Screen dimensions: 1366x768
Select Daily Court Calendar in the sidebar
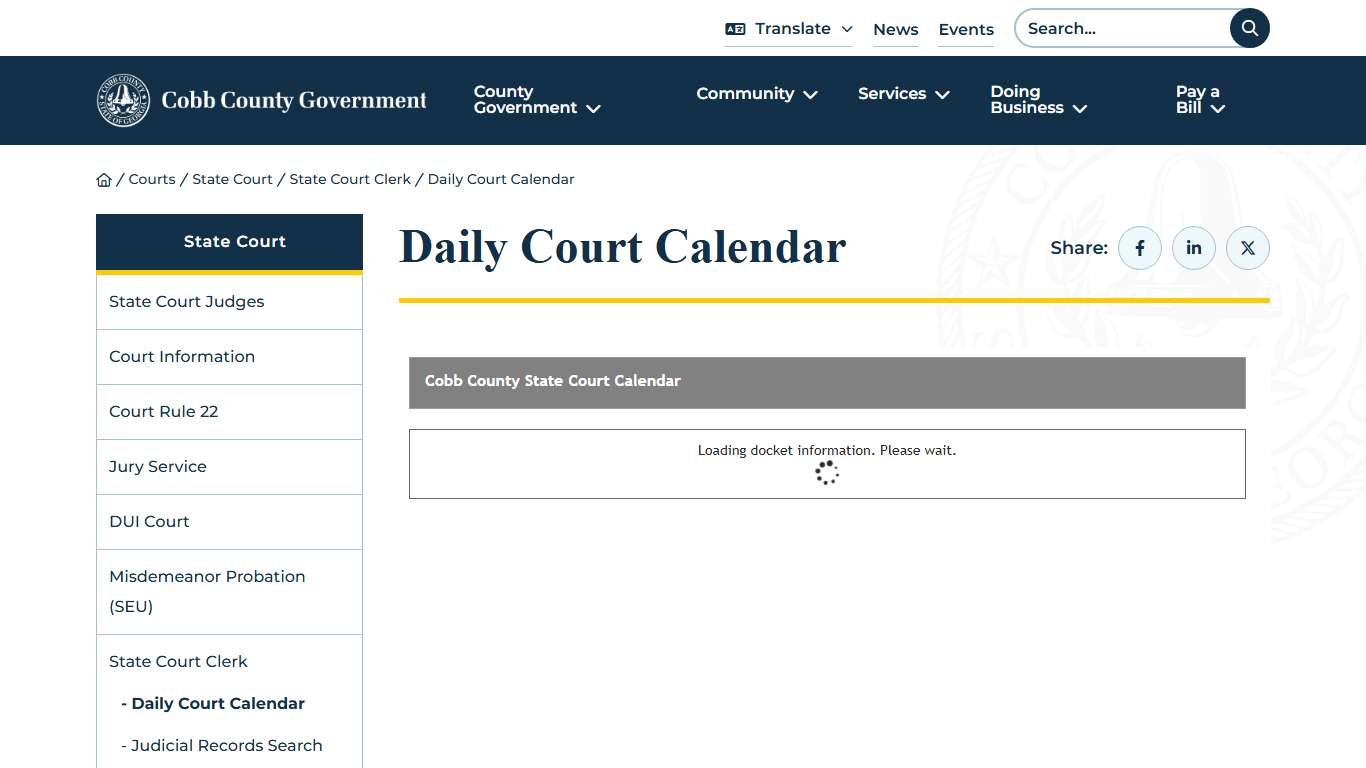point(213,703)
